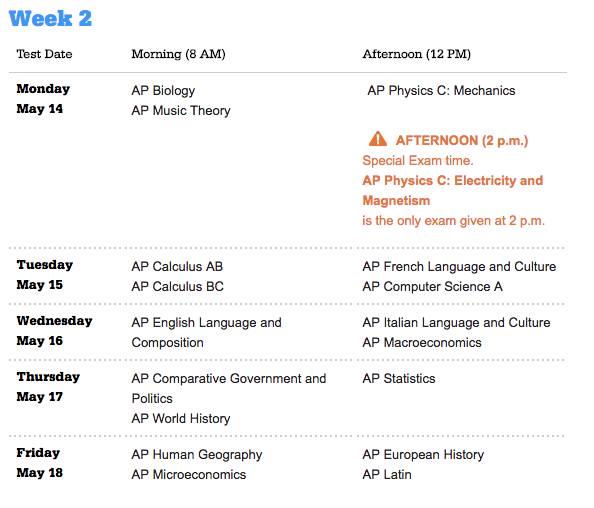594x508 pixels.
Task: Select AP Calculus BC entry
Action: [x=178, y=286]
